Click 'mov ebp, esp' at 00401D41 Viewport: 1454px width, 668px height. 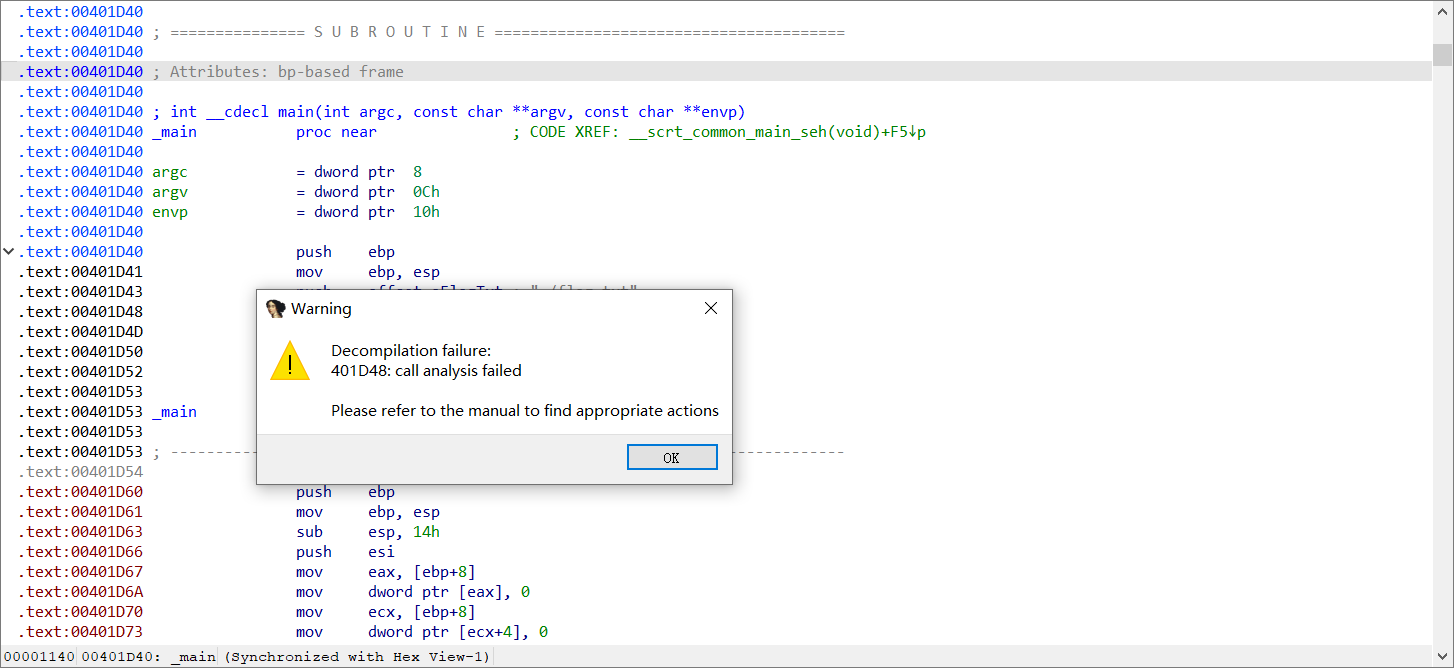pos(368,272)
